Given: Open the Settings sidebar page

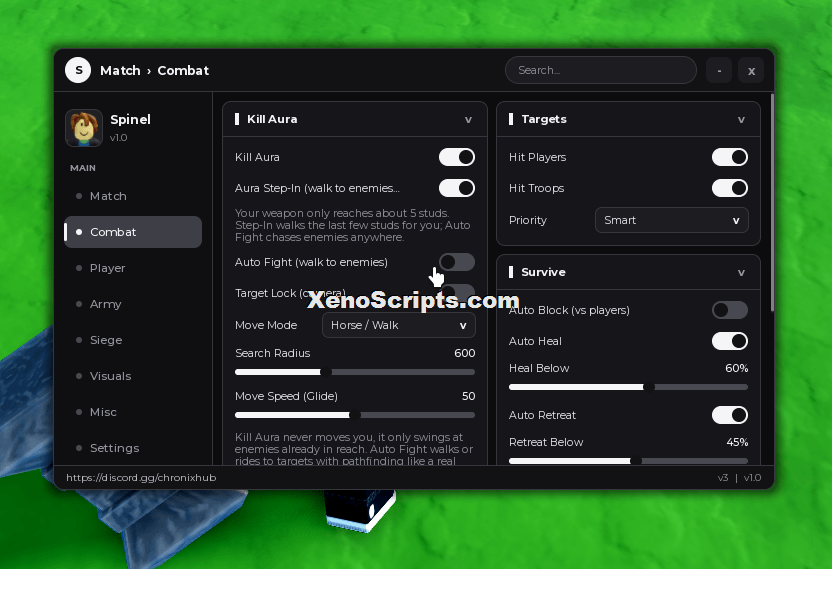Looking at the screenshot, I should coord(133,448).
